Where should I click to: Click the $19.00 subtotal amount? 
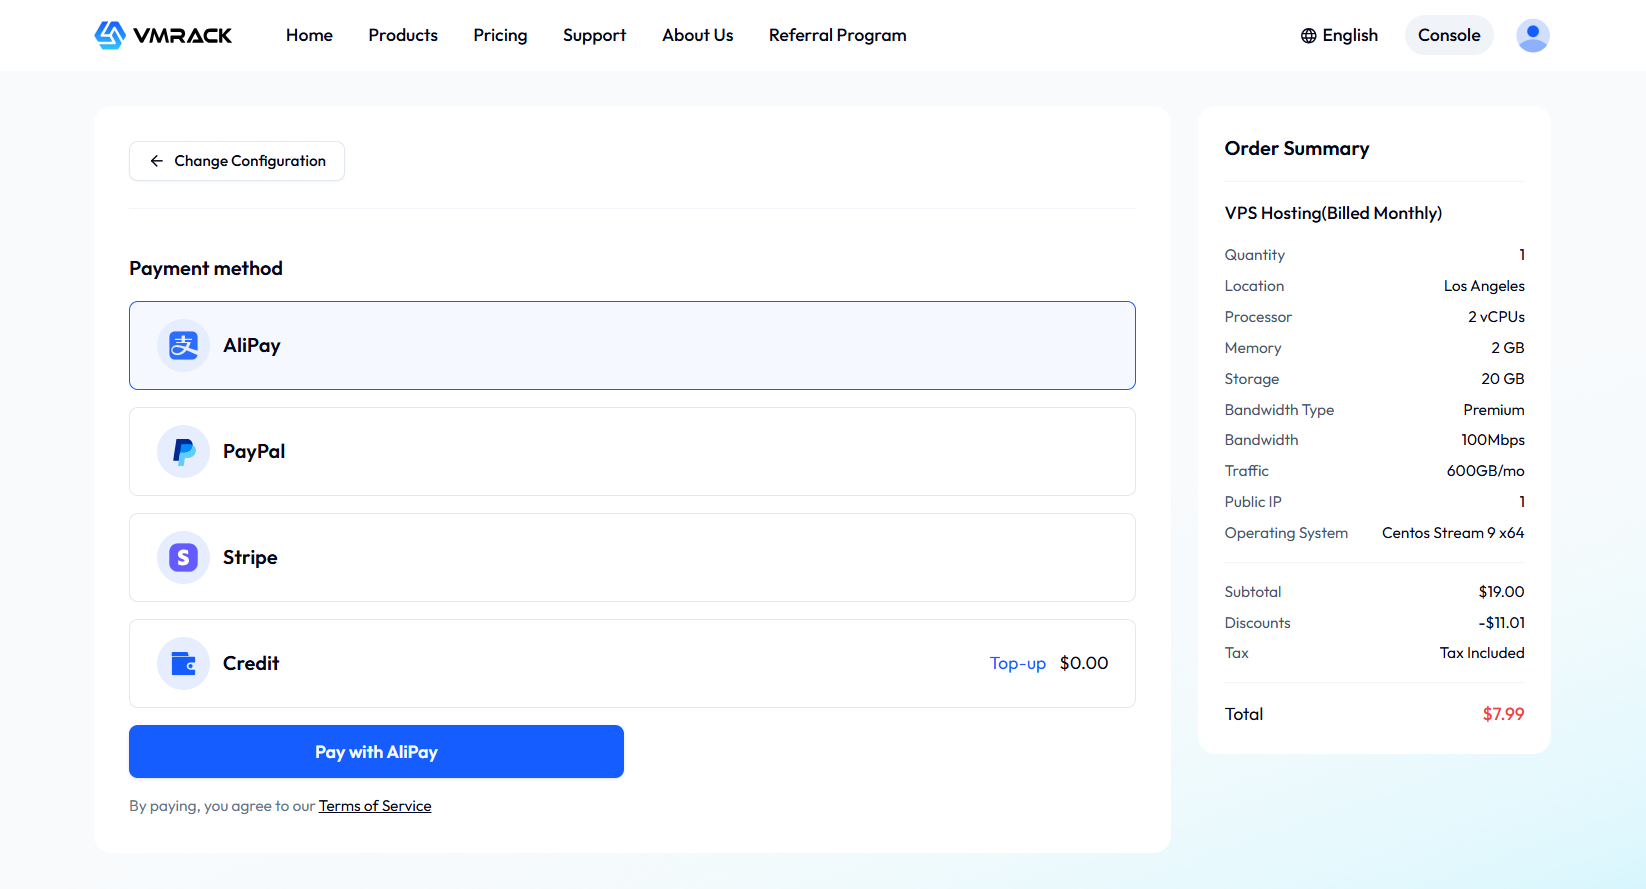[1502, 592]
